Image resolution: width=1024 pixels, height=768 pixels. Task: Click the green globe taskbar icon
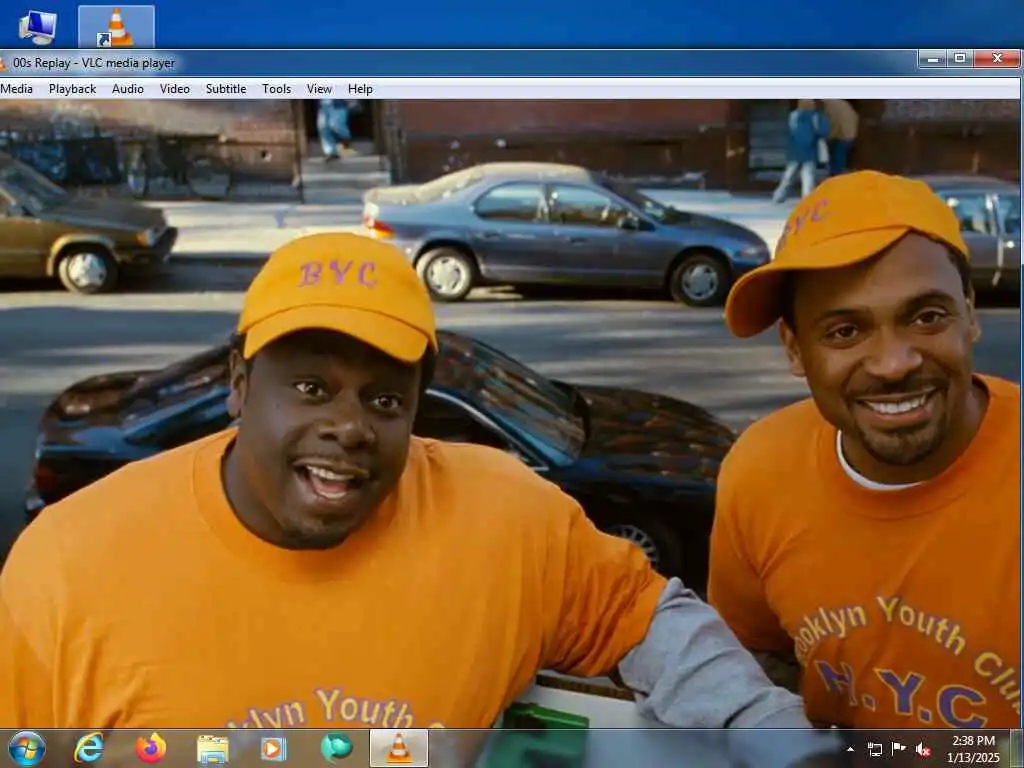coord(336,748)
